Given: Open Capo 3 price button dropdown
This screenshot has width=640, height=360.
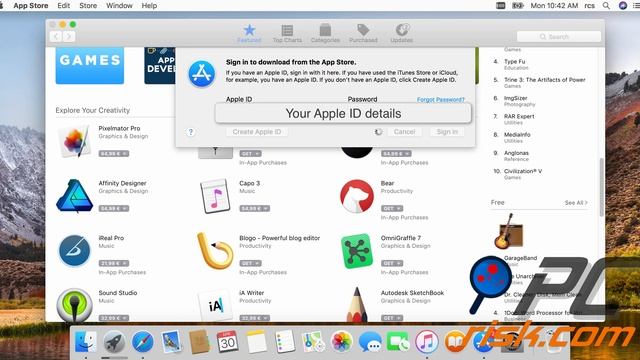Looking at the screenshot, I should [254, 209].
